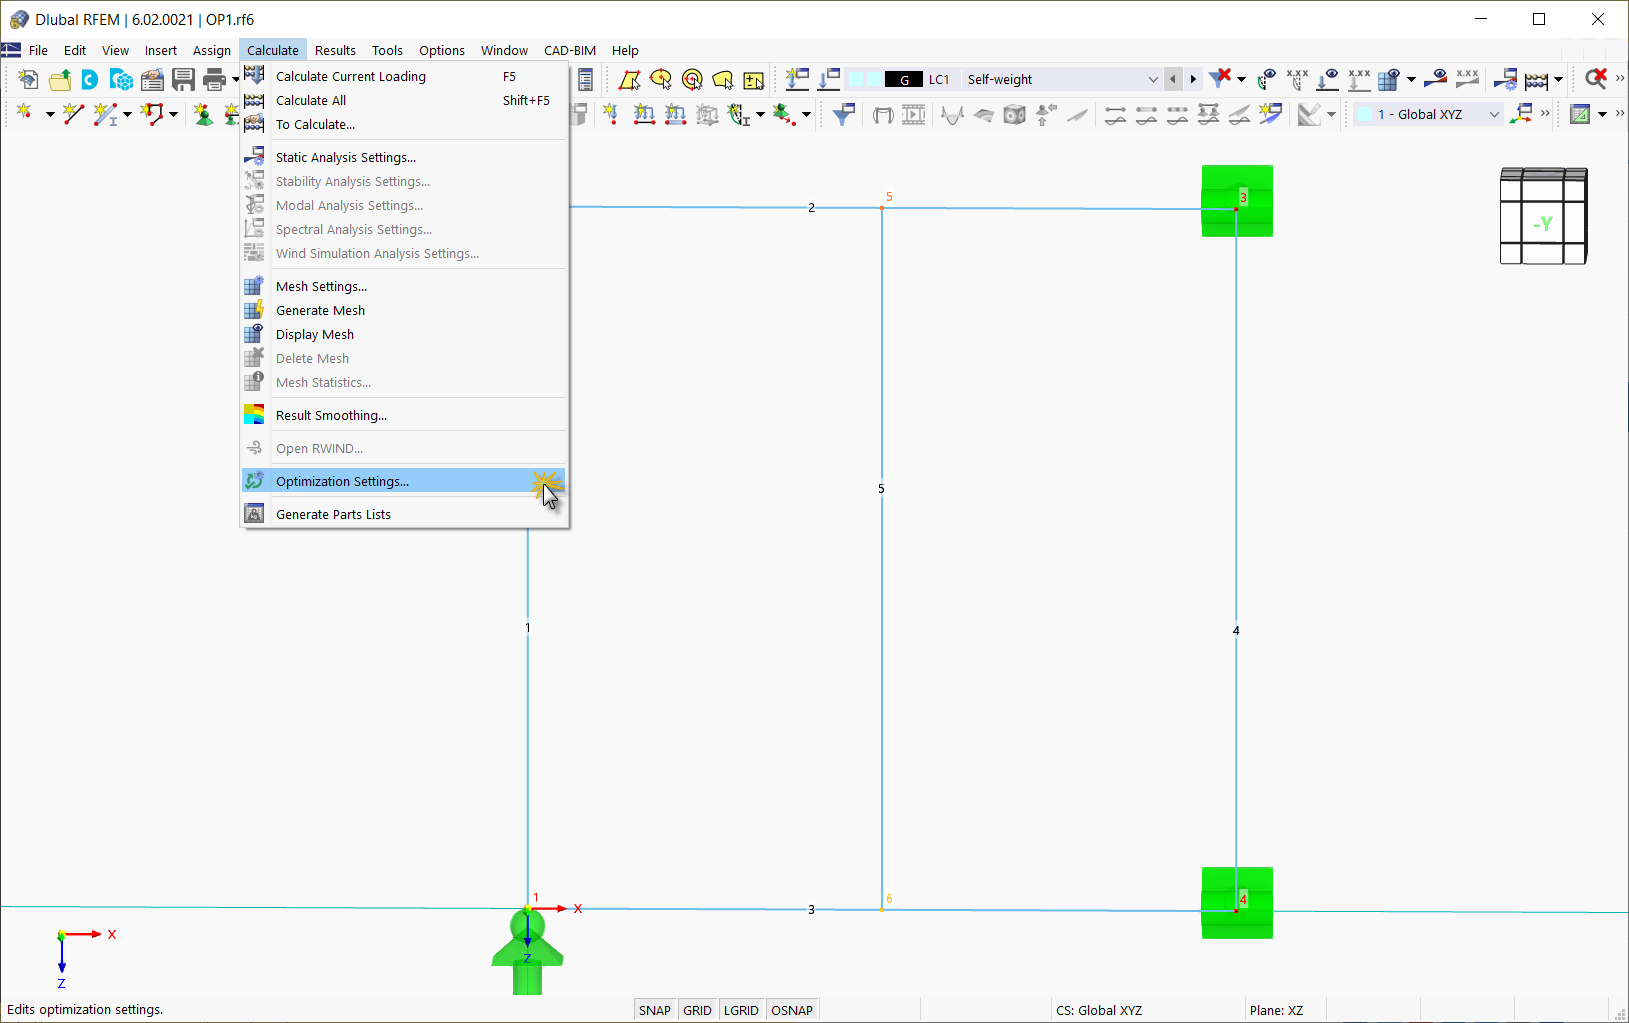The height and width of the screenshot is (1023, 1629).
Task: Click Generate Parts Lists
Action: [x=333, y=513]
